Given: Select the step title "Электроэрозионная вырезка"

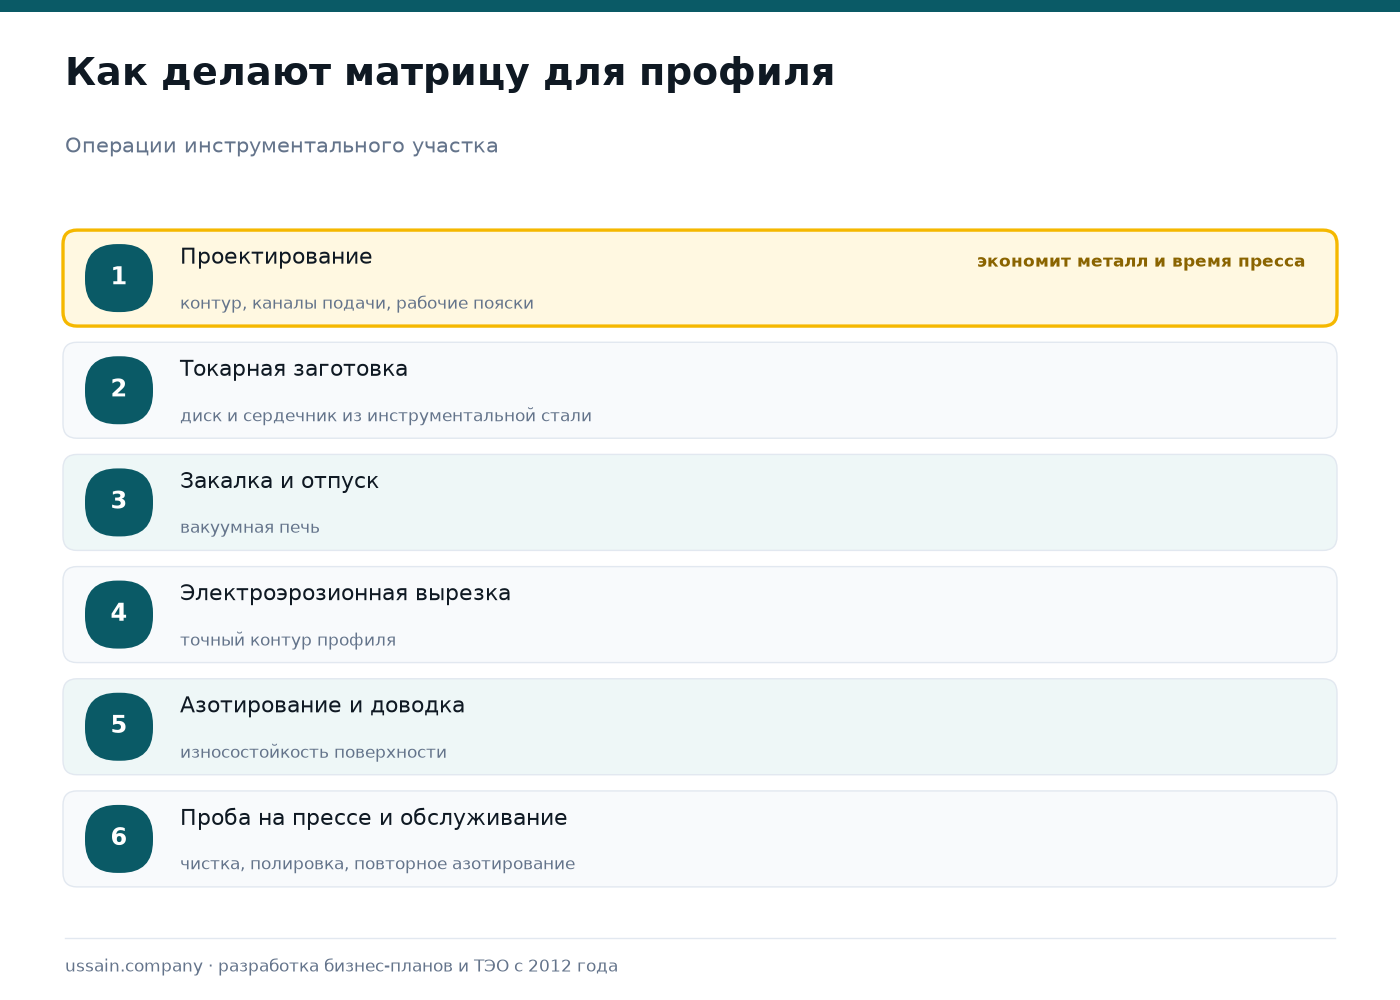Looking at the screenshot, I should (x=345, y=593).
